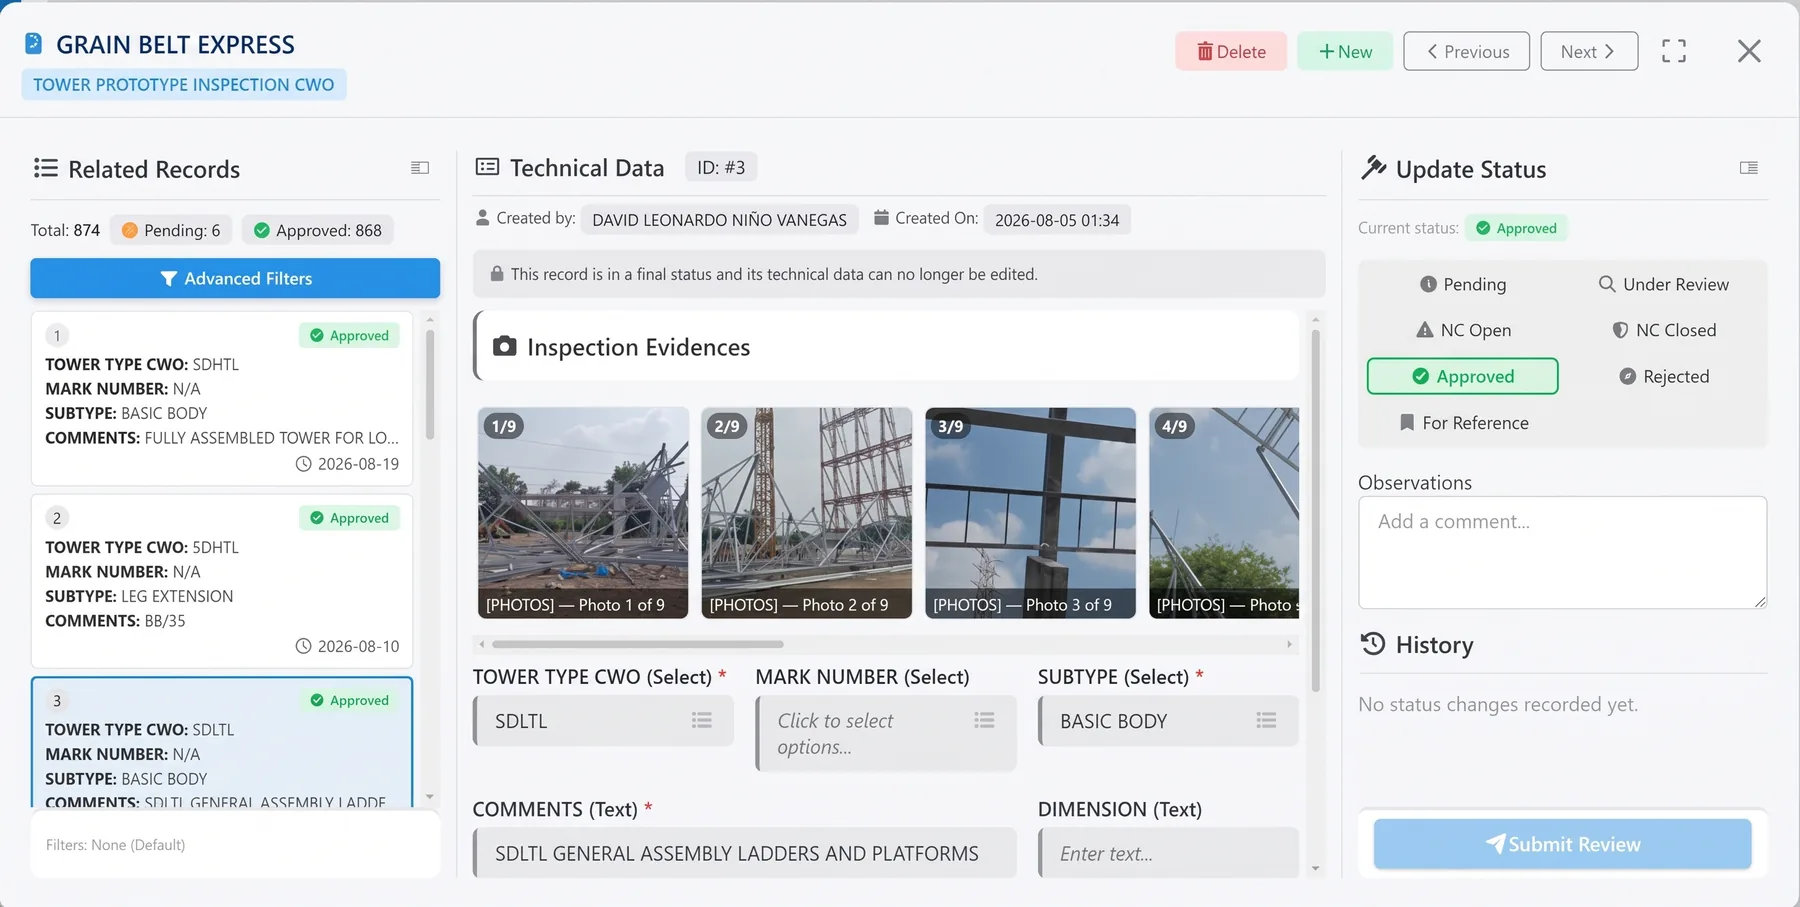Image resolution: width=1800 pixels, height=907 pixels.
Task: Click the clock icon next to 2026-08-19
Action: click(304, 464)
